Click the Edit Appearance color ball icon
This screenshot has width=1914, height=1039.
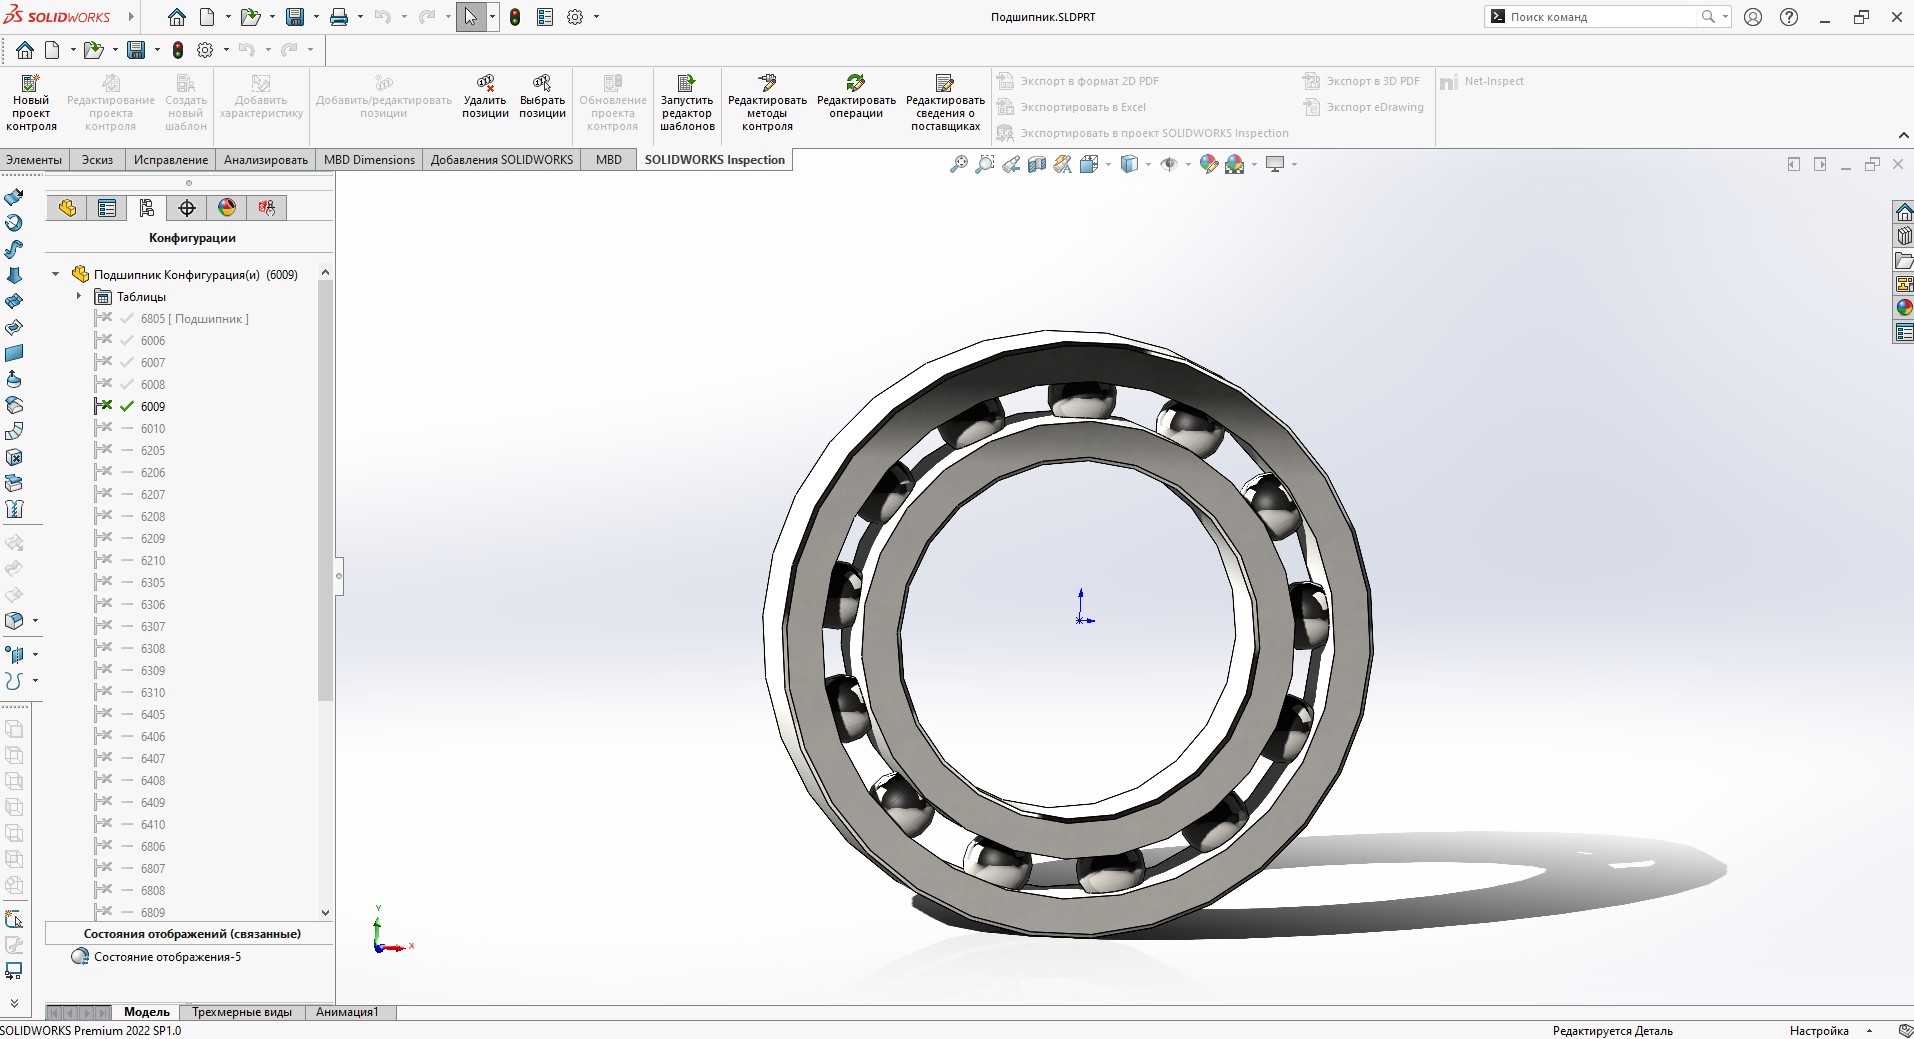(x=1208, y=164)
